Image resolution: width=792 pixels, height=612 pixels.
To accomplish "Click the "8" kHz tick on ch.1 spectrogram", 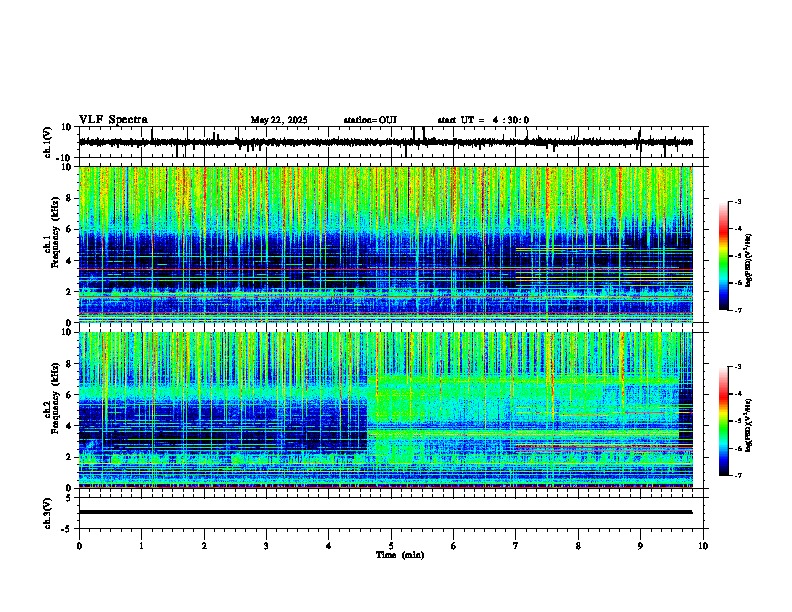I will coord(70,198).
